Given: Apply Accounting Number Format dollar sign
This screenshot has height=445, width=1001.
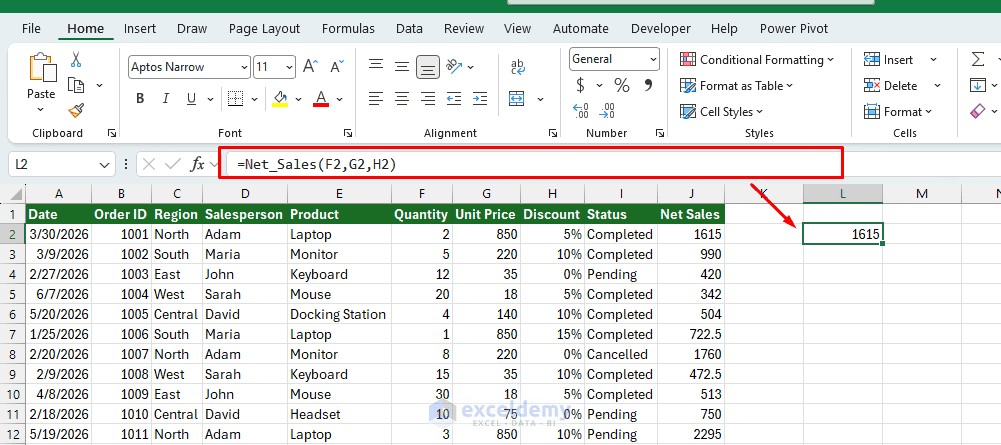Looking at the screenshot, I should coord(580,85).
